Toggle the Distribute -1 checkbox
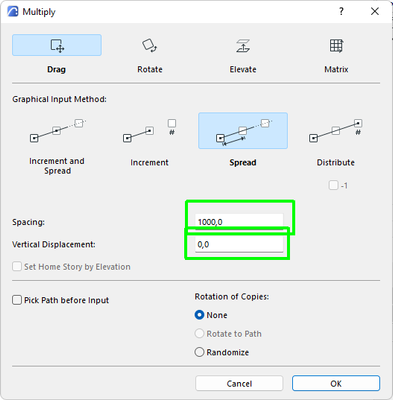 333,185
